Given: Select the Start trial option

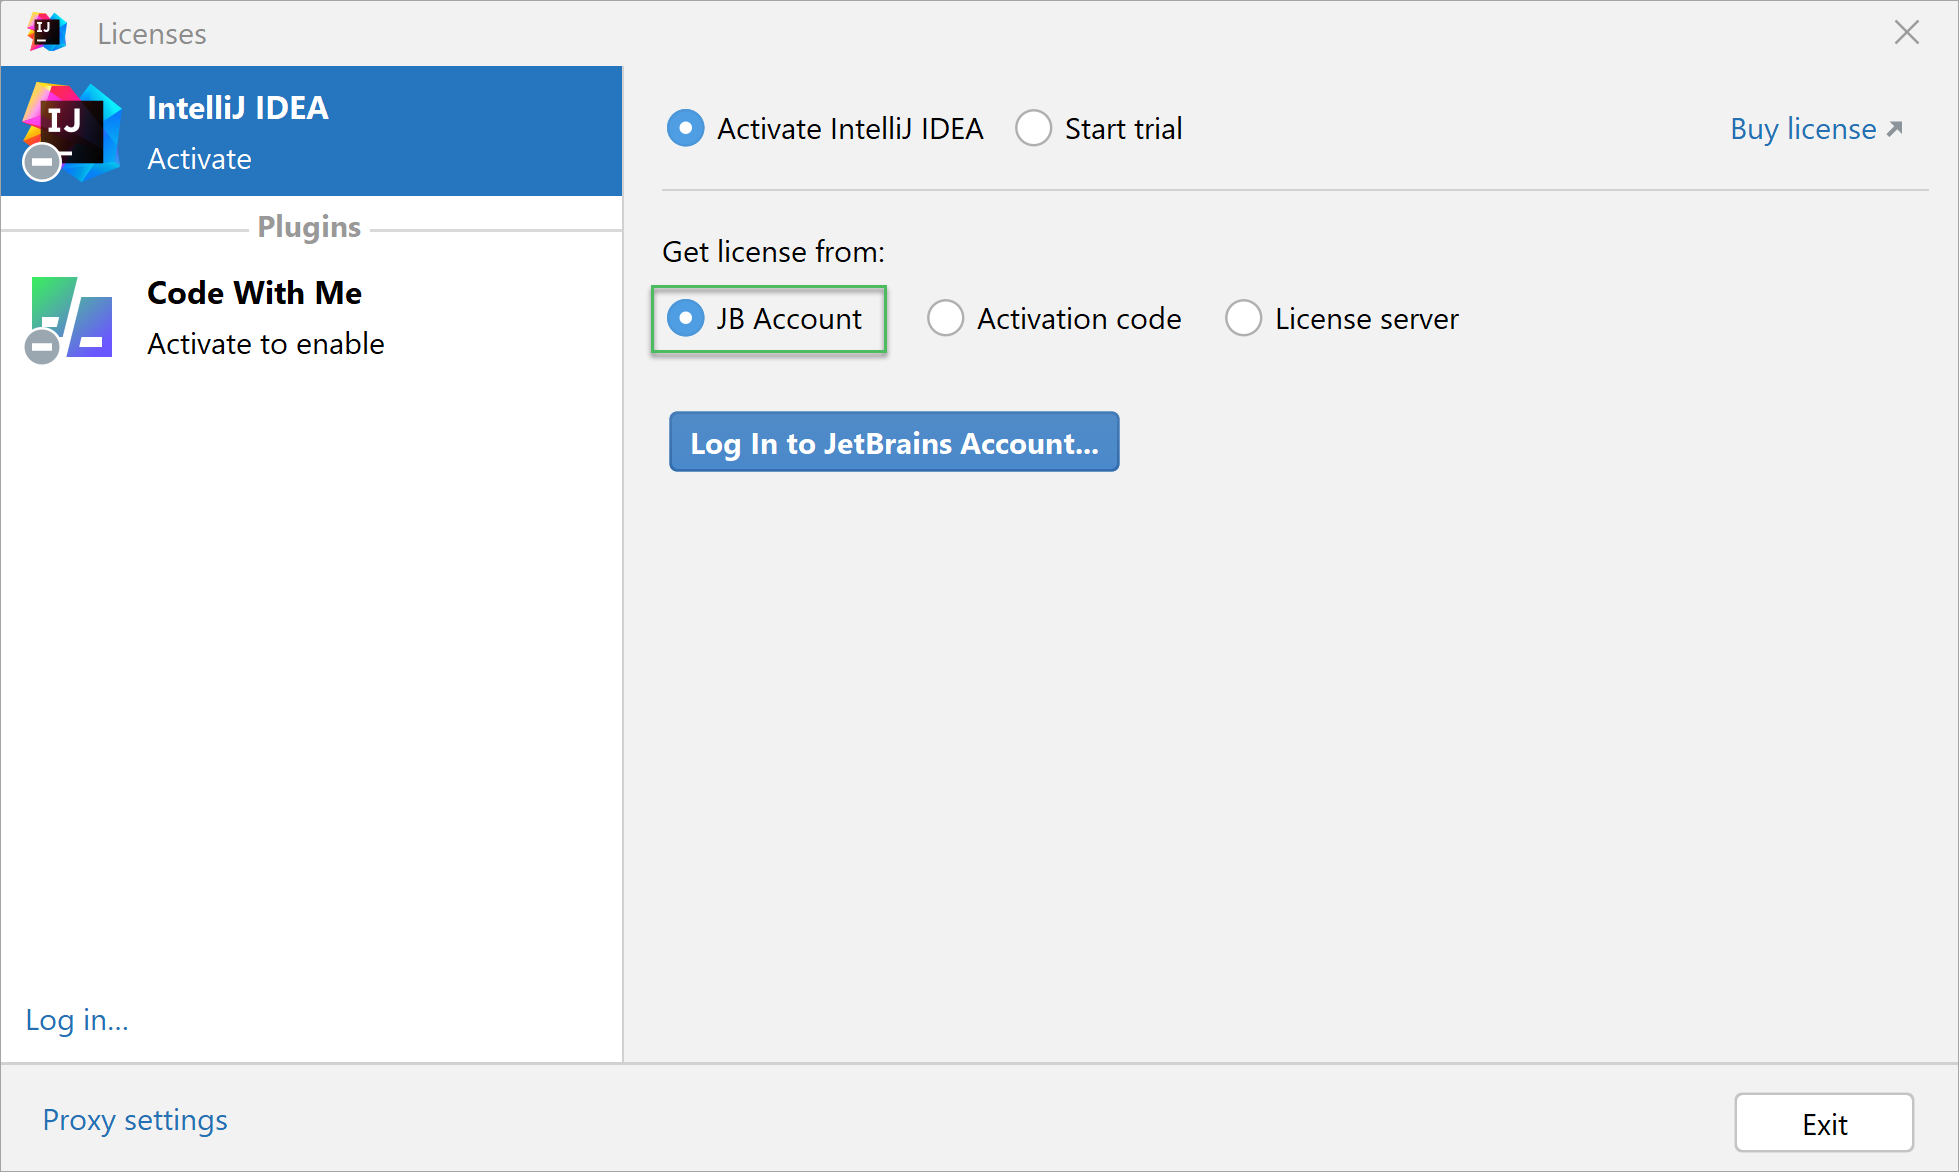Looking at the screenshot, I should 1034,128.
